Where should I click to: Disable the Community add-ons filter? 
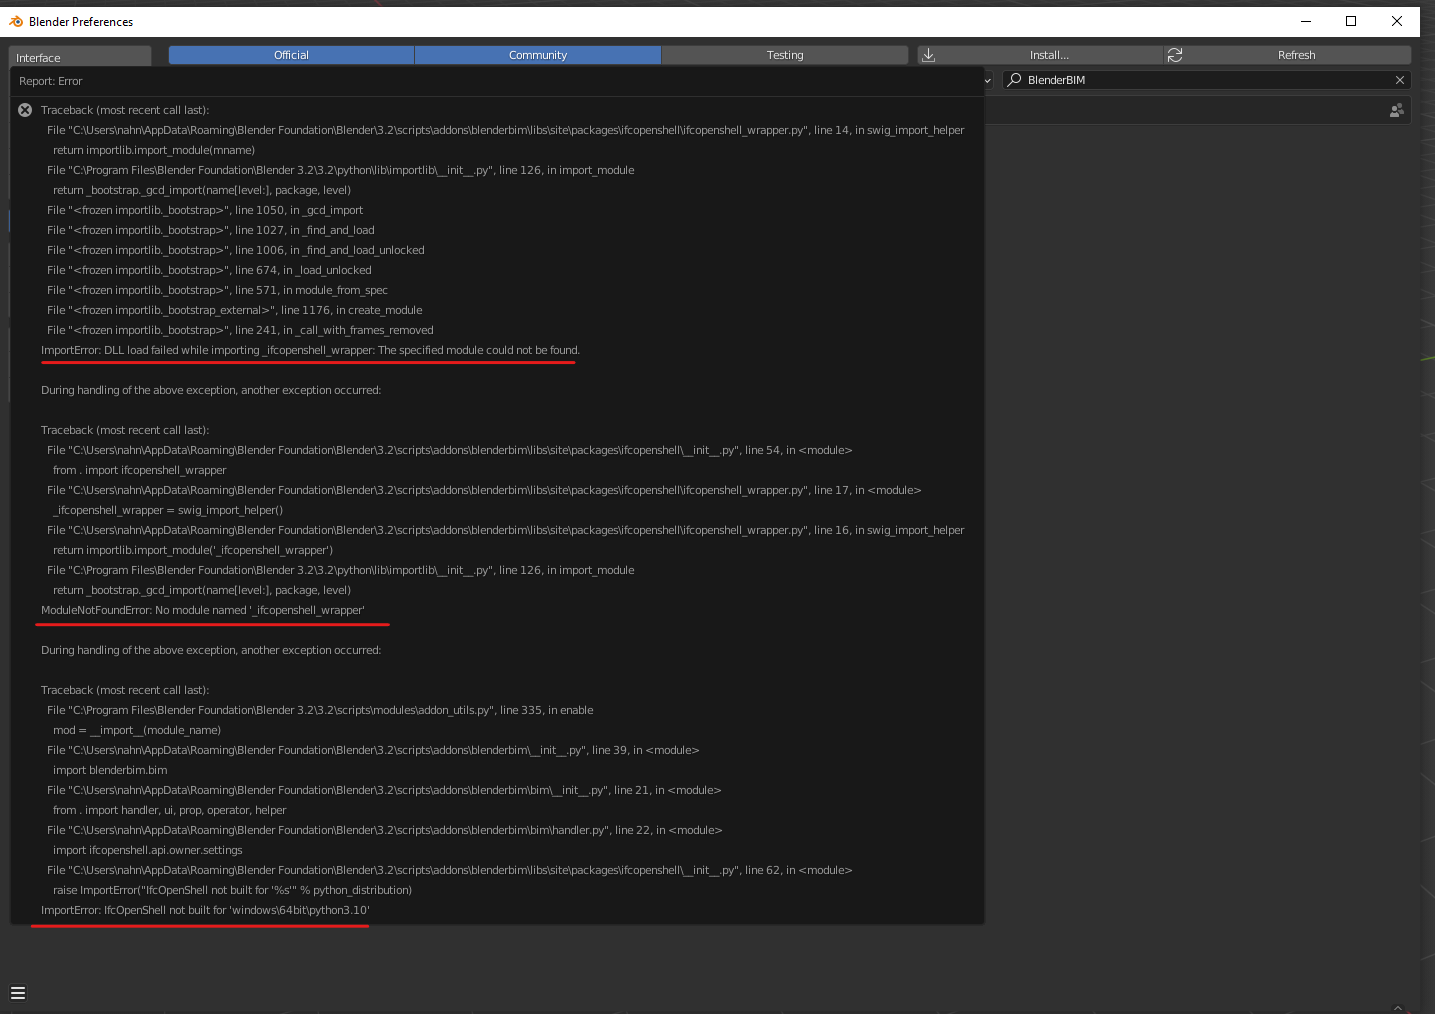(x=537, y=55)
